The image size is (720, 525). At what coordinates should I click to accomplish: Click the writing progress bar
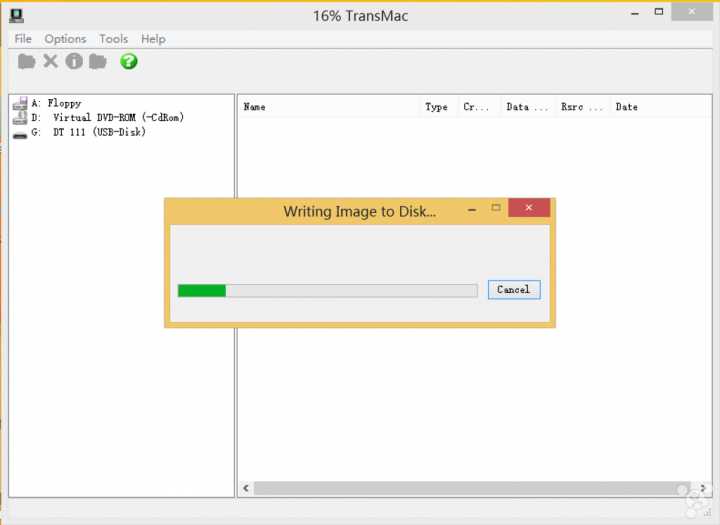point(328,291)
